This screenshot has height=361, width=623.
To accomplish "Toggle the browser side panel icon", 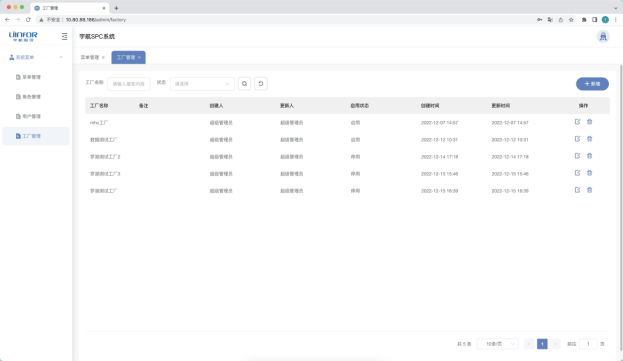I will tap(594, 19).
